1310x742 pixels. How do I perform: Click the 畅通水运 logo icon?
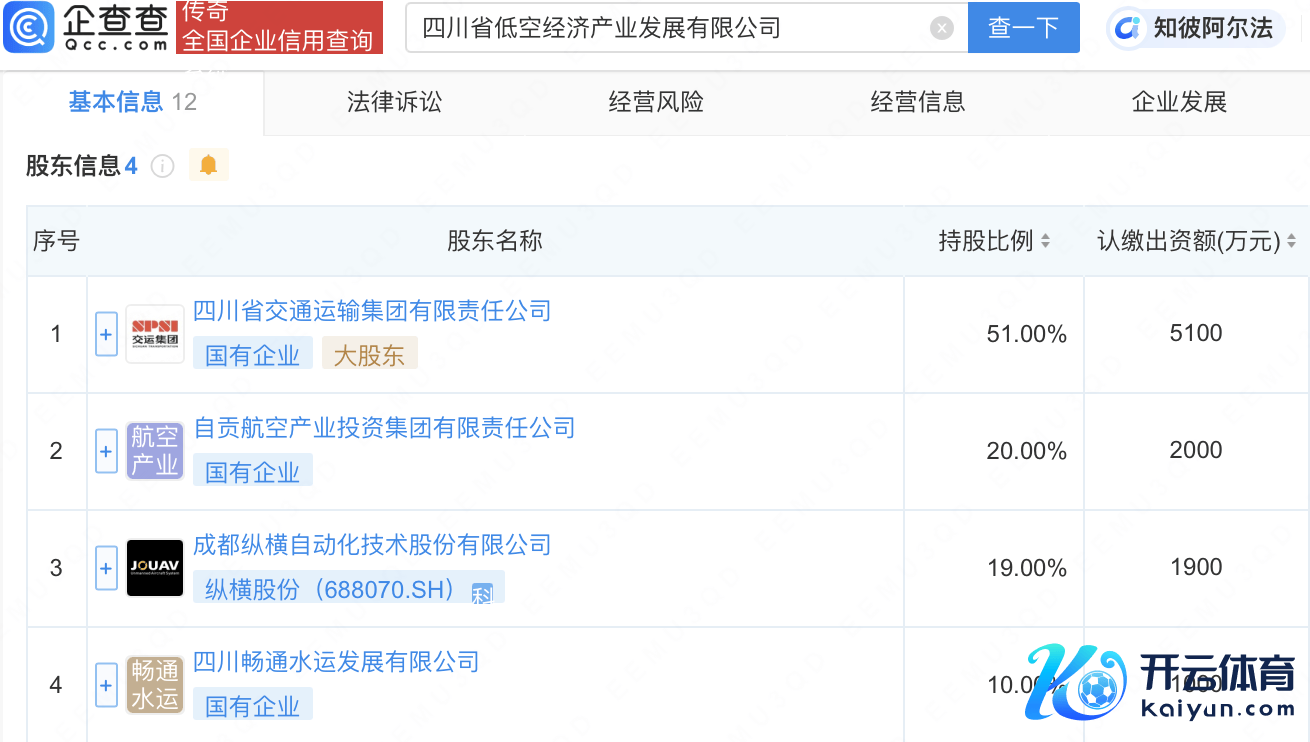(155, 685)
